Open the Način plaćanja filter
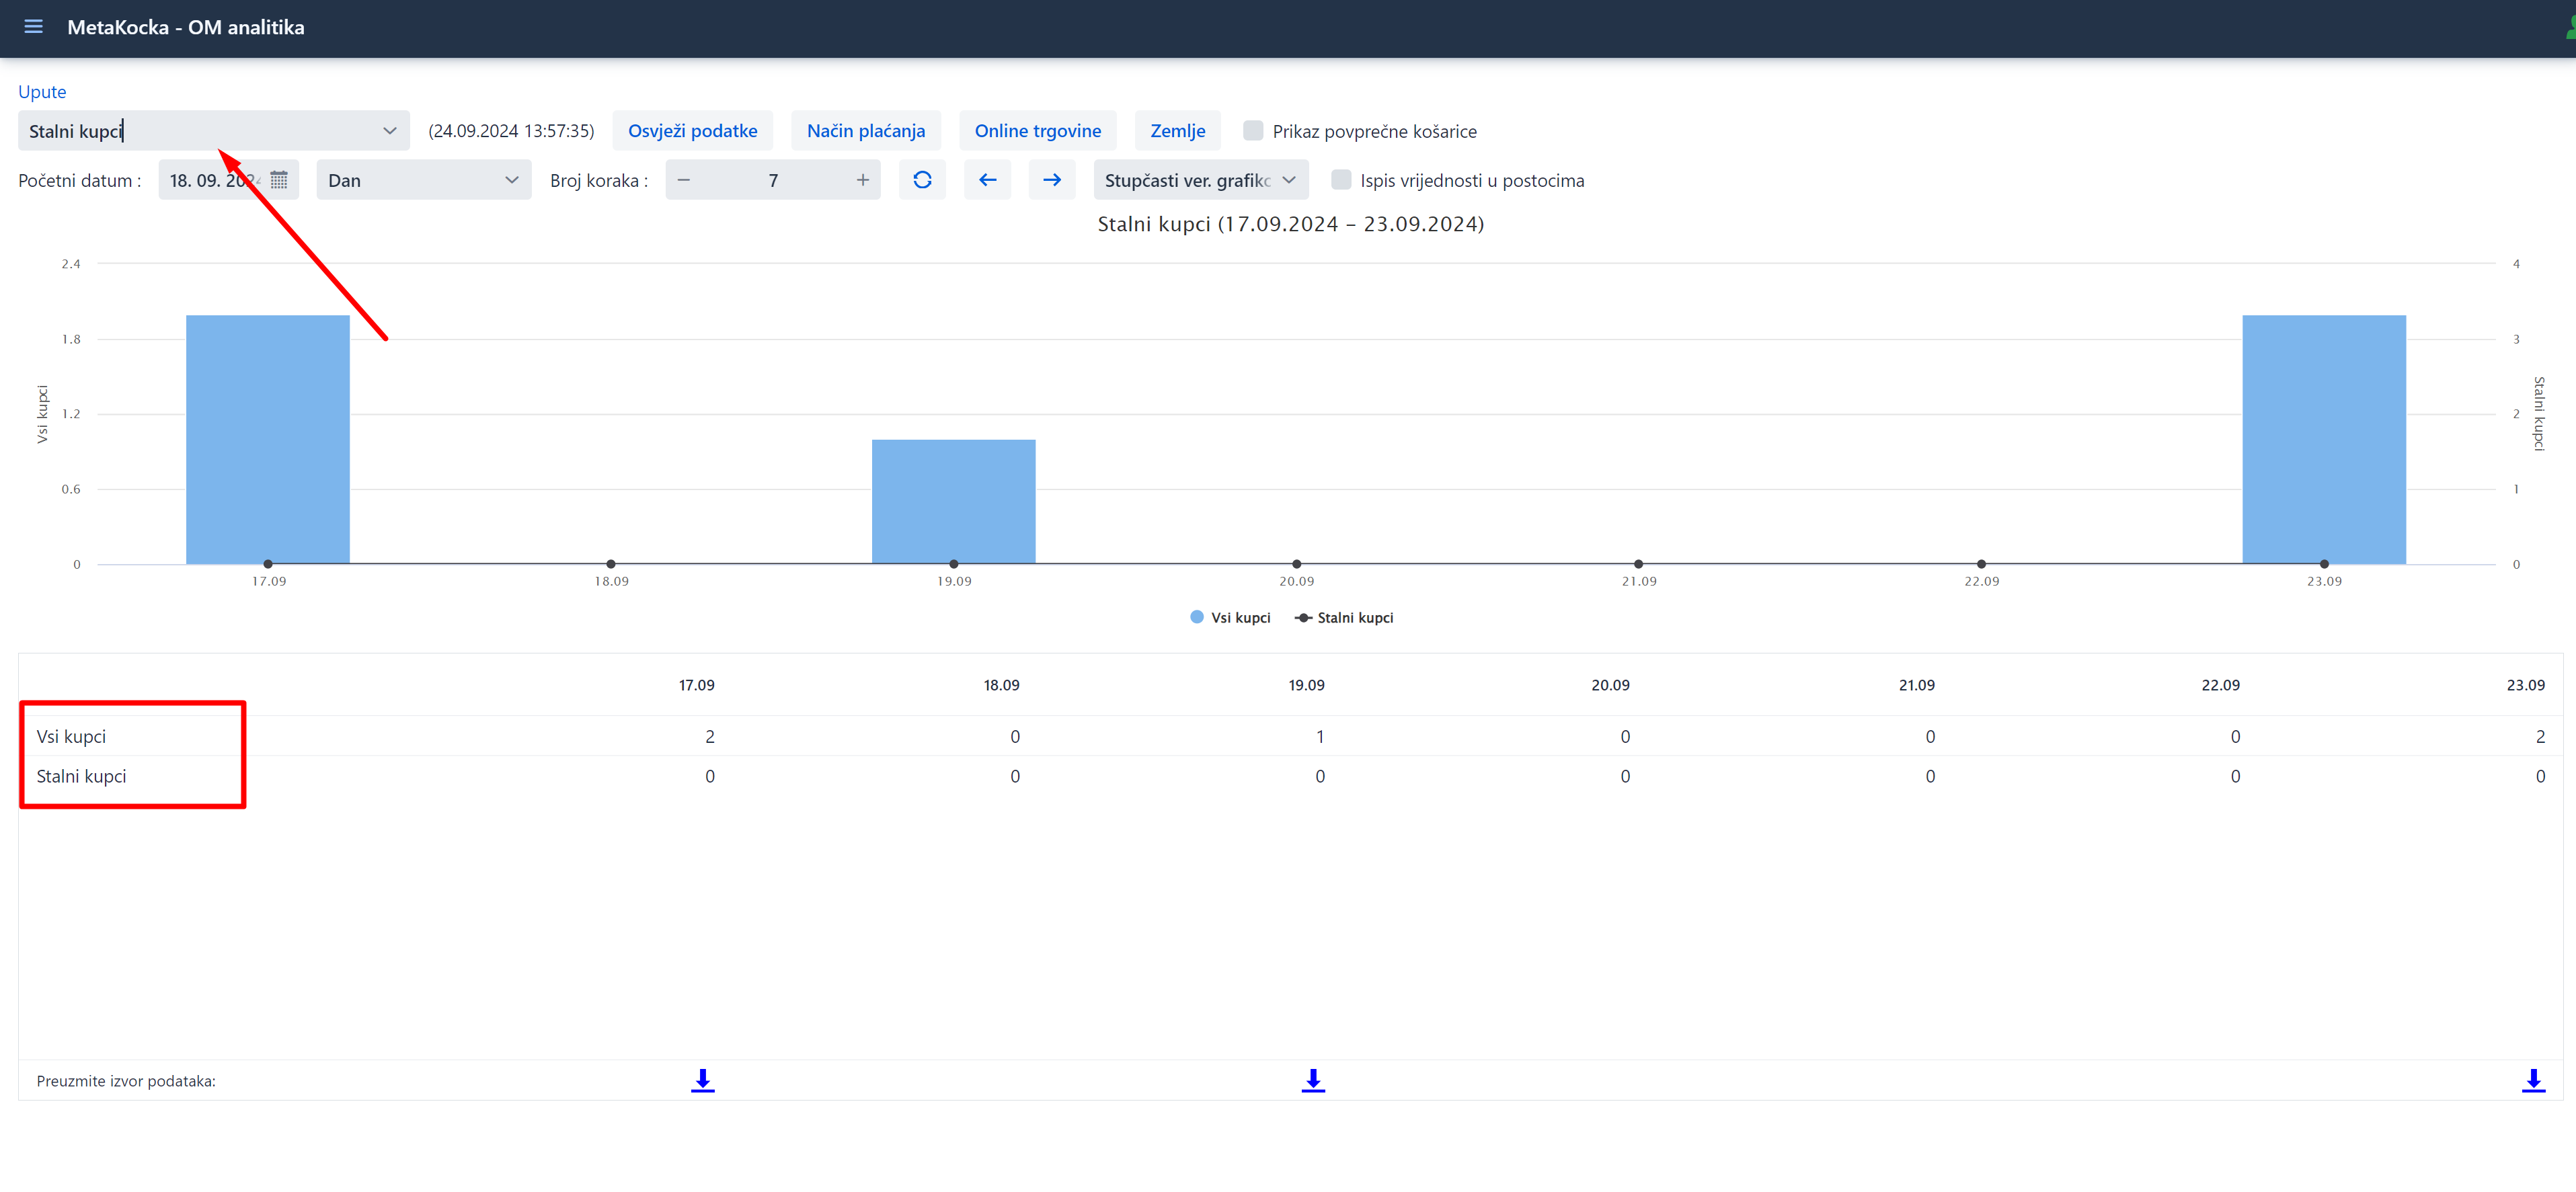Image resolution: width=2576 pixels, height=1192 pixels. point(865,131)
